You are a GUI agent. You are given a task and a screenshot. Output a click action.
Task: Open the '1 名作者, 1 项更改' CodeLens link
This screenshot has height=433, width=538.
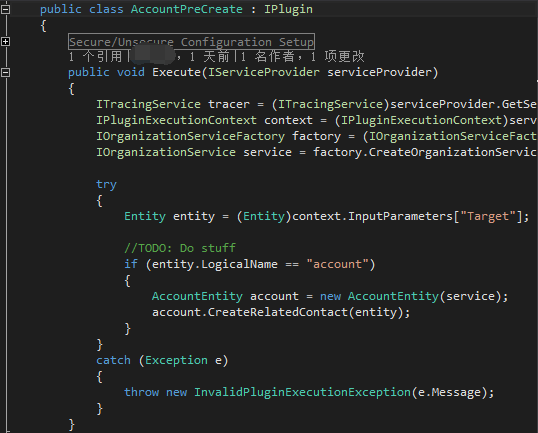click(x=303, y=57)
